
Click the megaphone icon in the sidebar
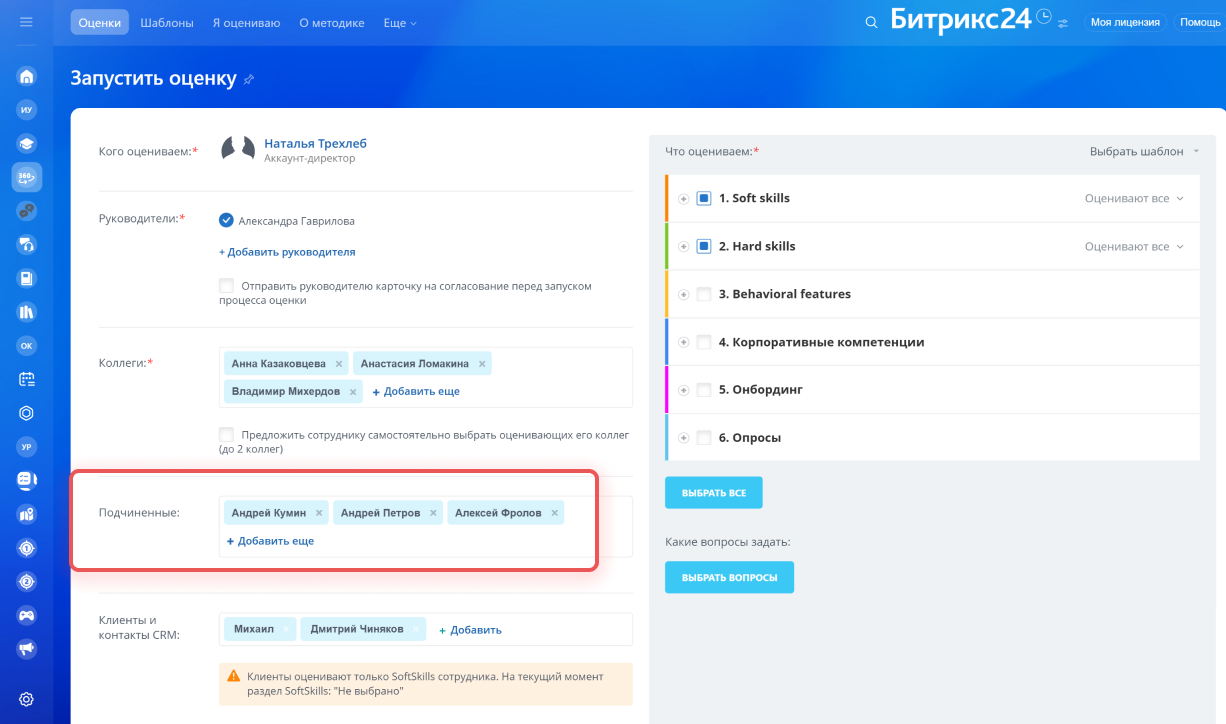tap(27, 649)
